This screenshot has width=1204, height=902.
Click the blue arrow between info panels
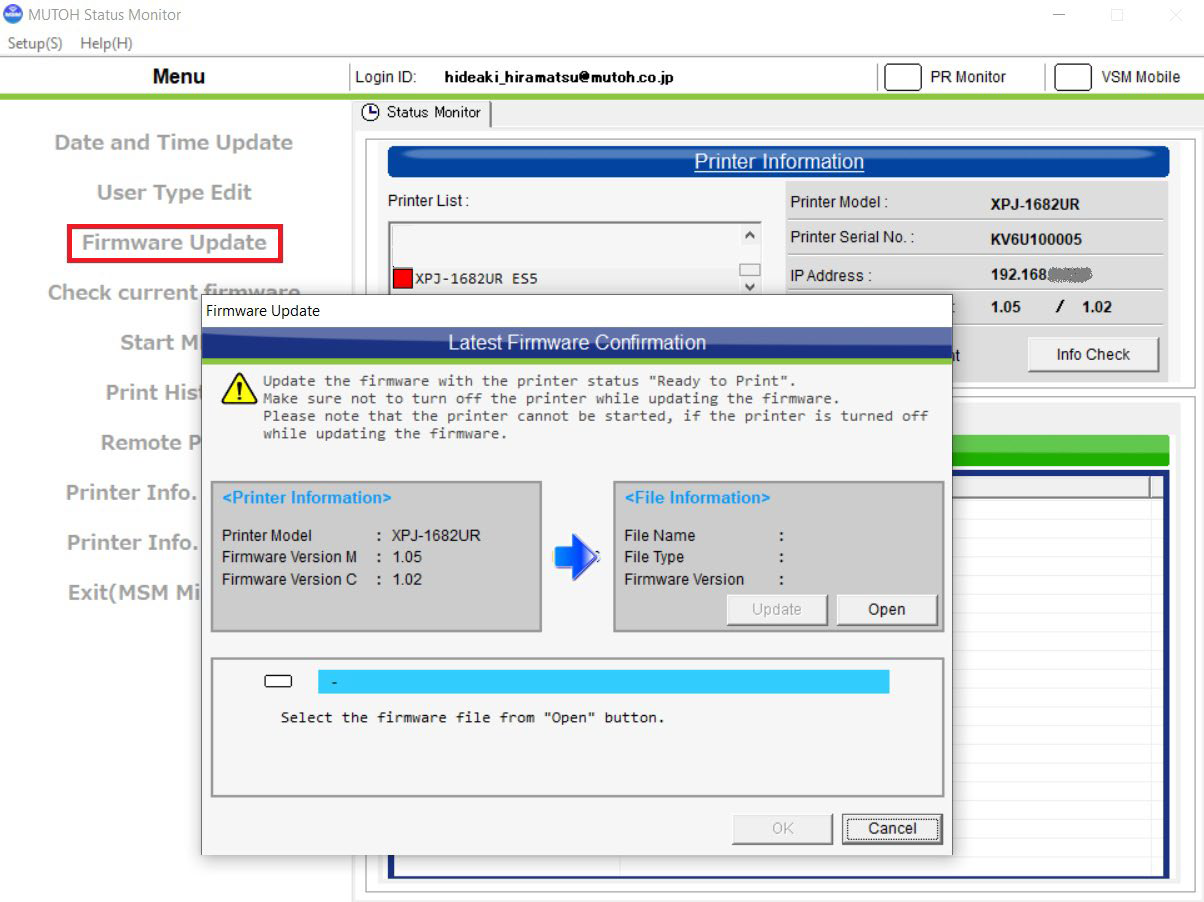point(576,557)
